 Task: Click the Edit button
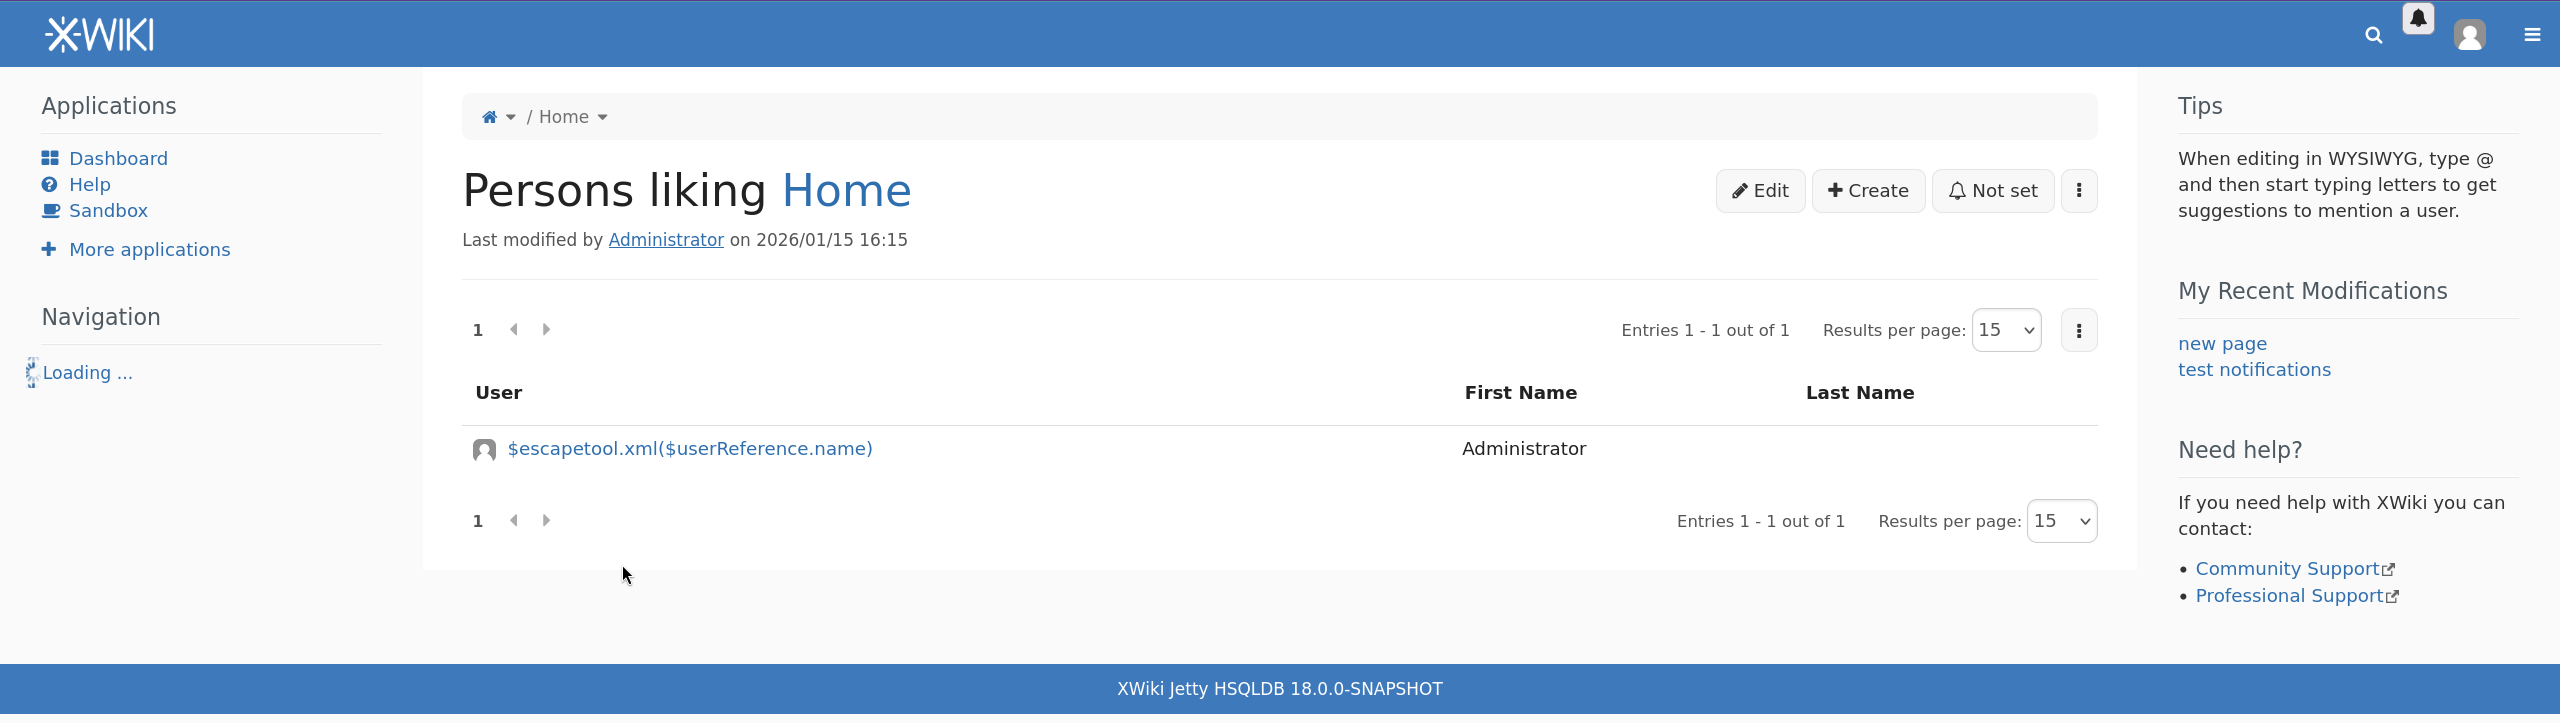[1760, 191]
